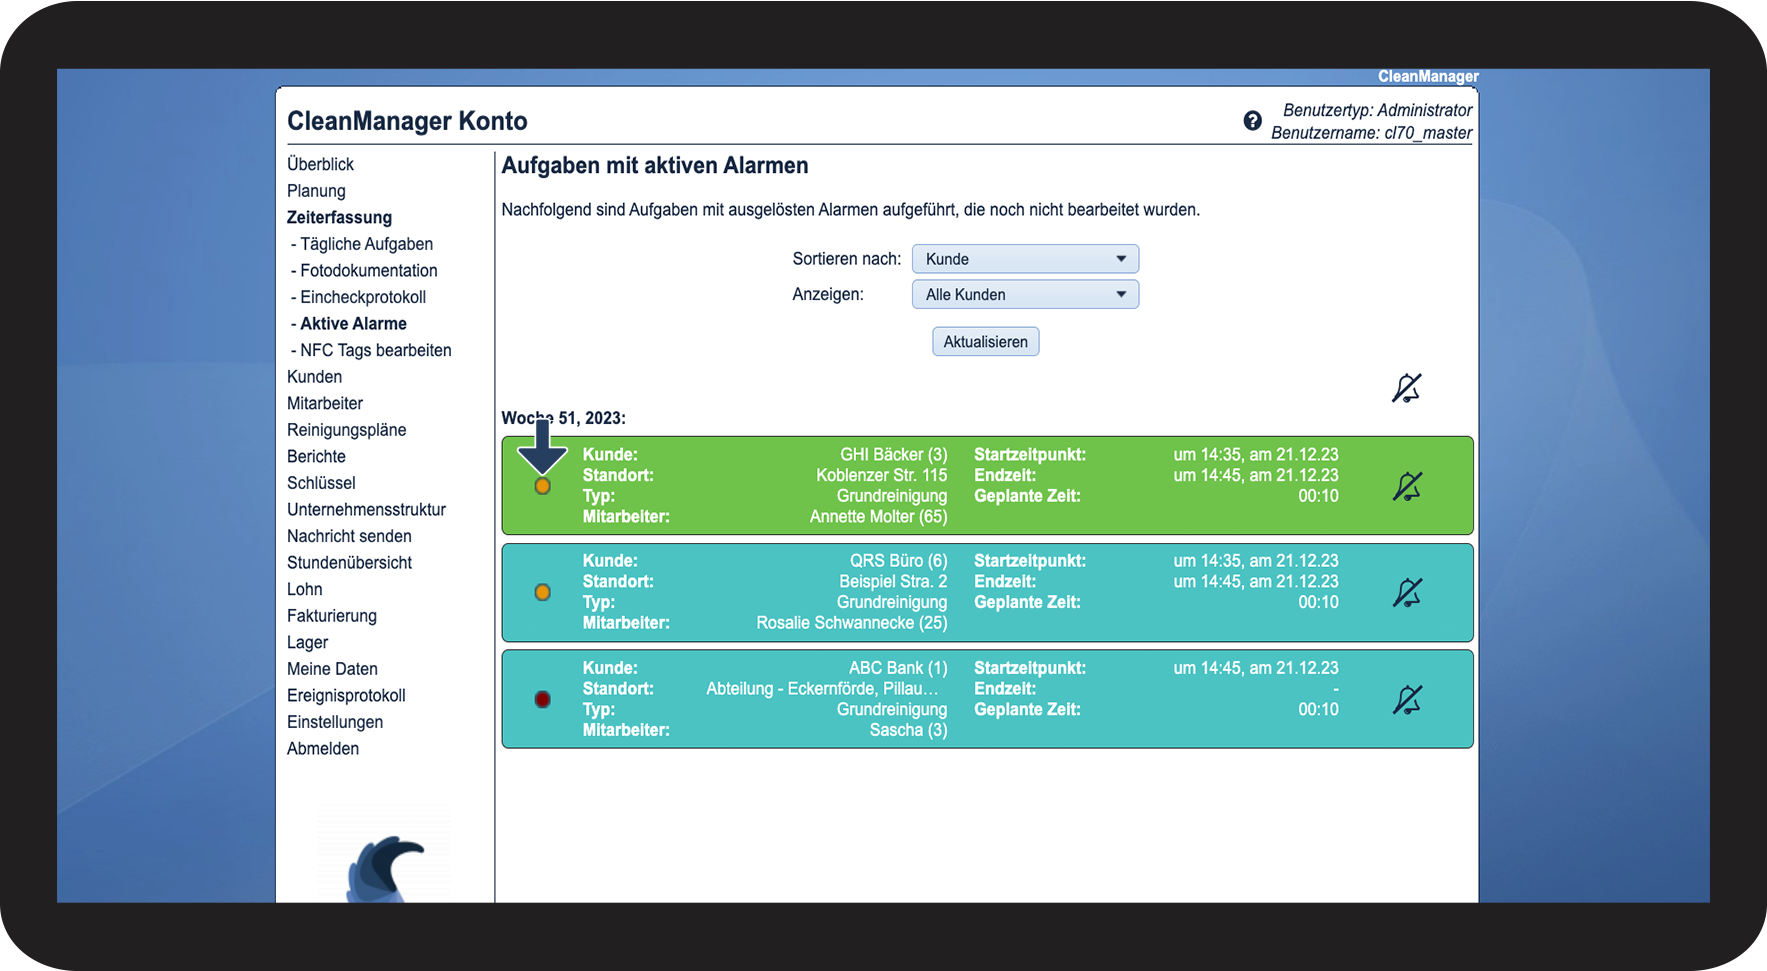The image size is (1767, 971).
Task: Navigate to the Überblick page
Action: (320, 164)
